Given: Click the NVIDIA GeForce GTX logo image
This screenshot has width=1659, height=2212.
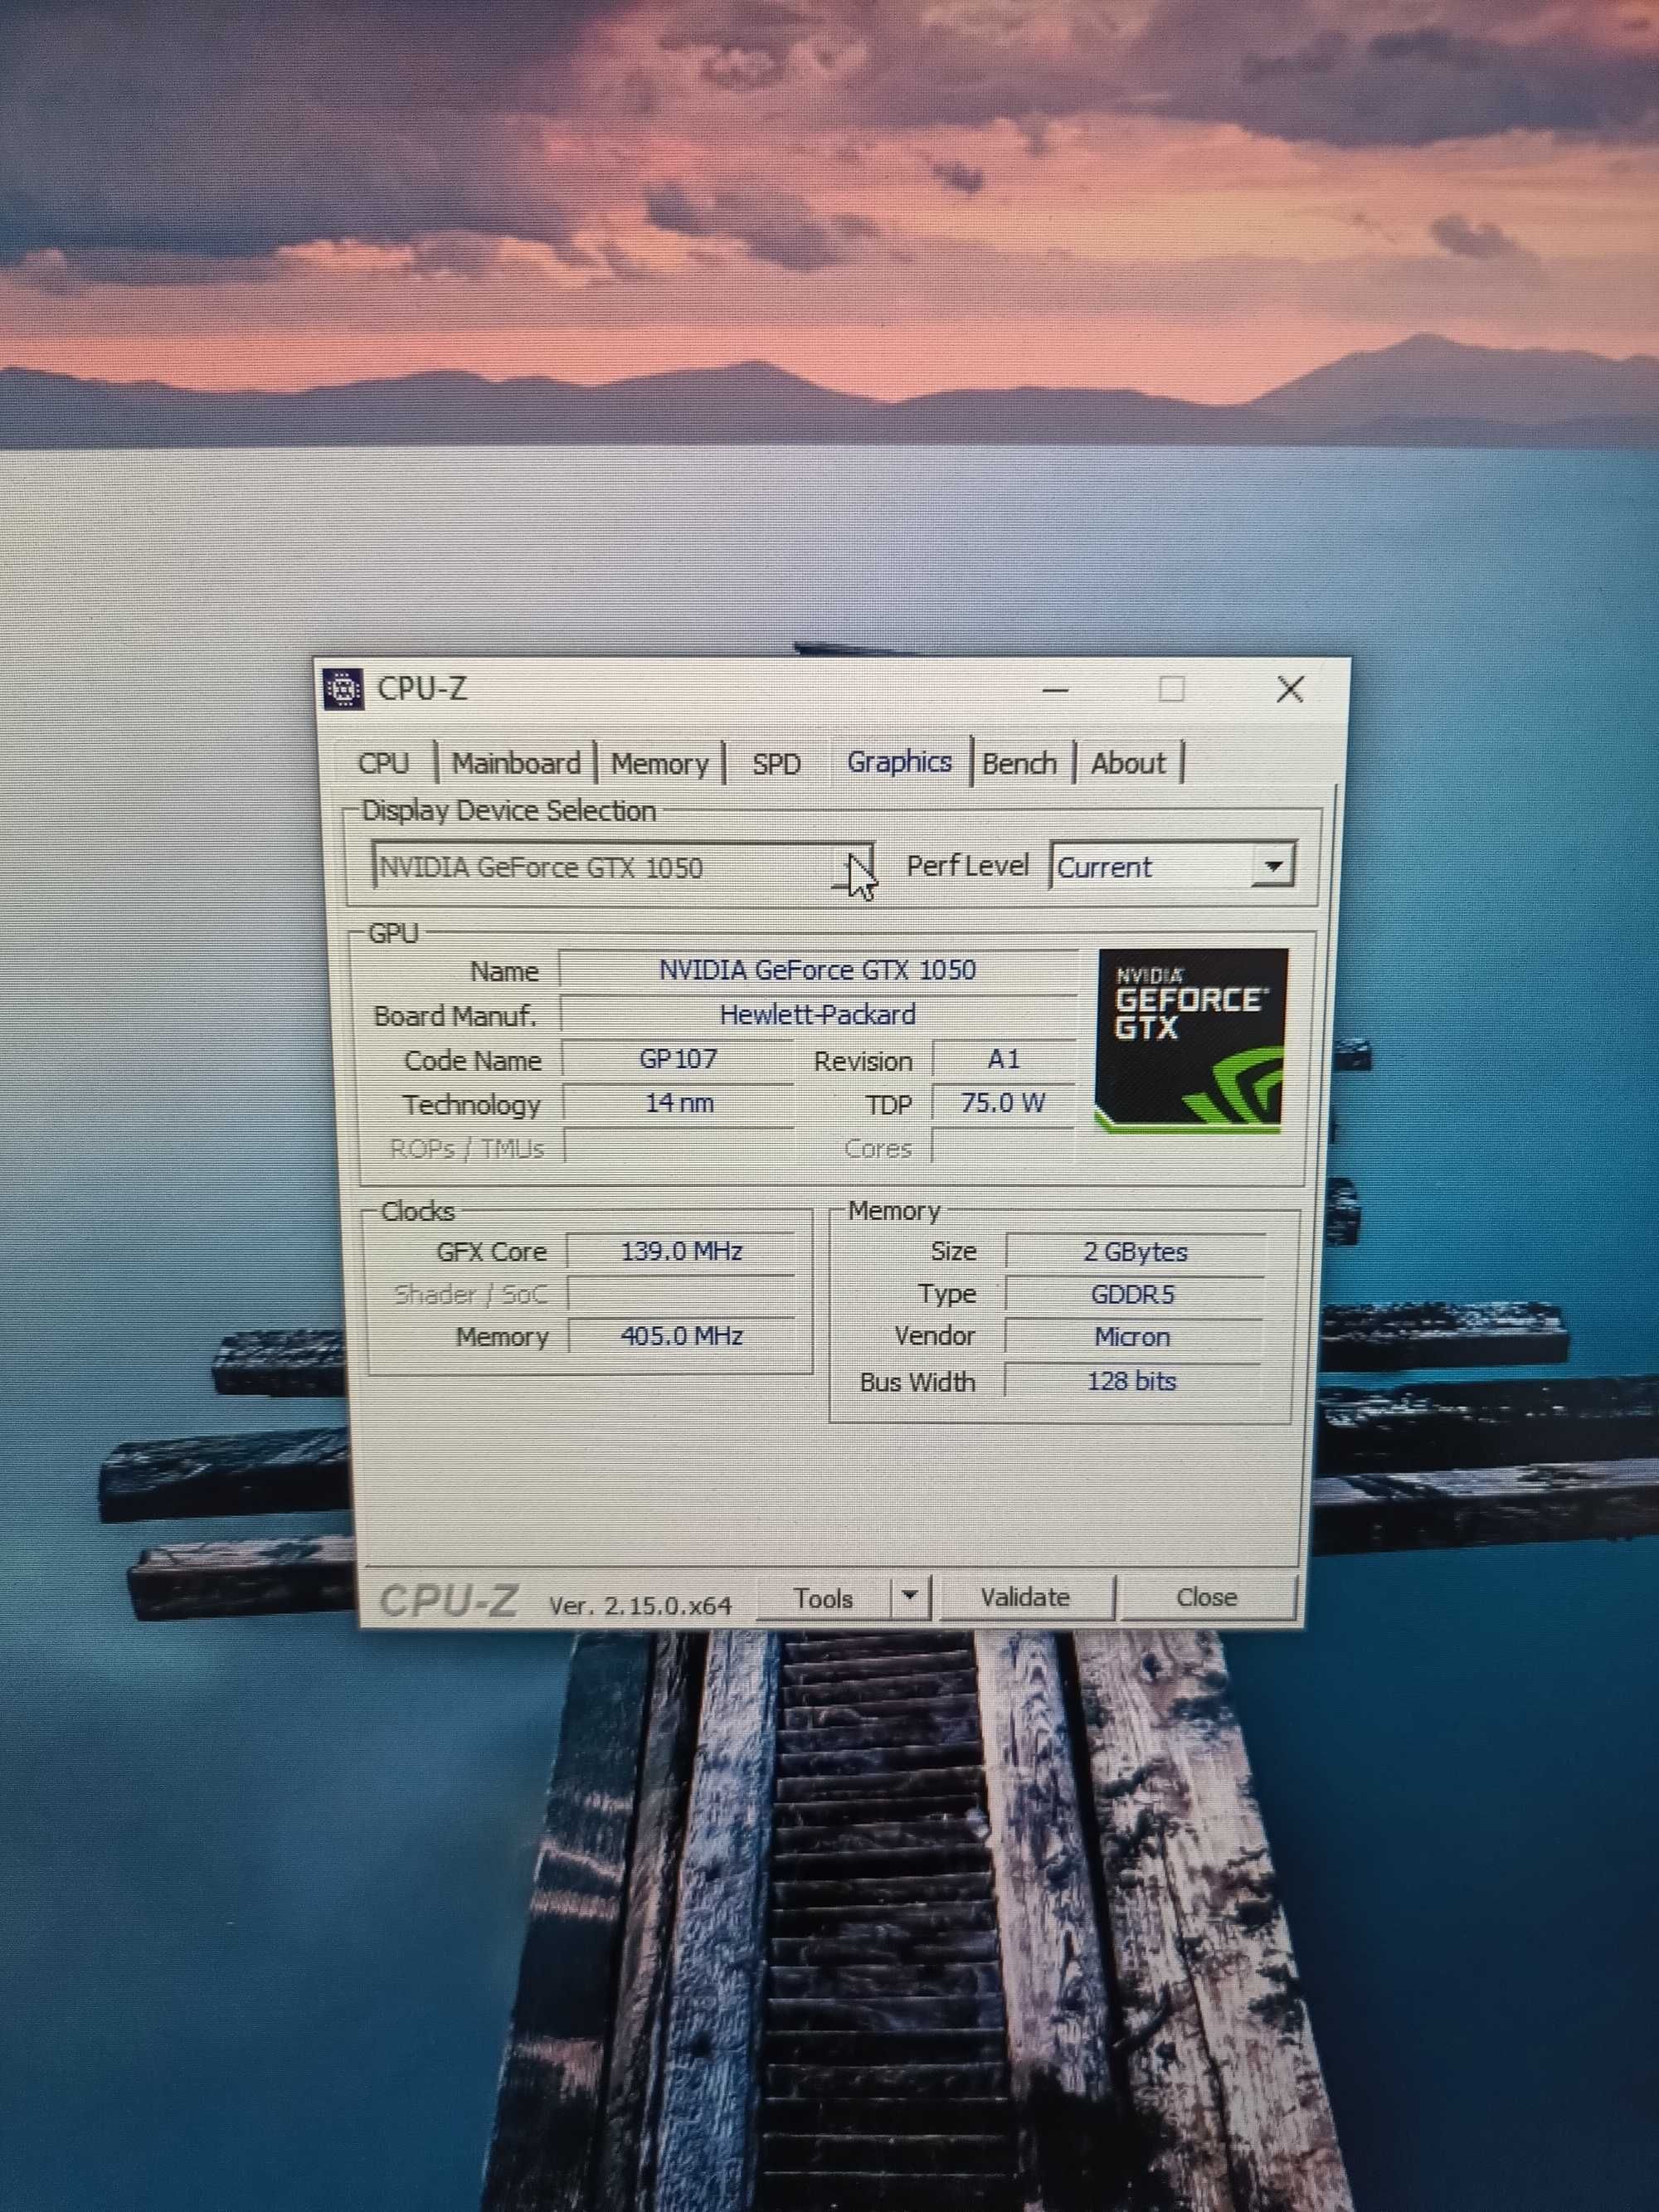Looking at the screenshot, I should [1191, 1041].
